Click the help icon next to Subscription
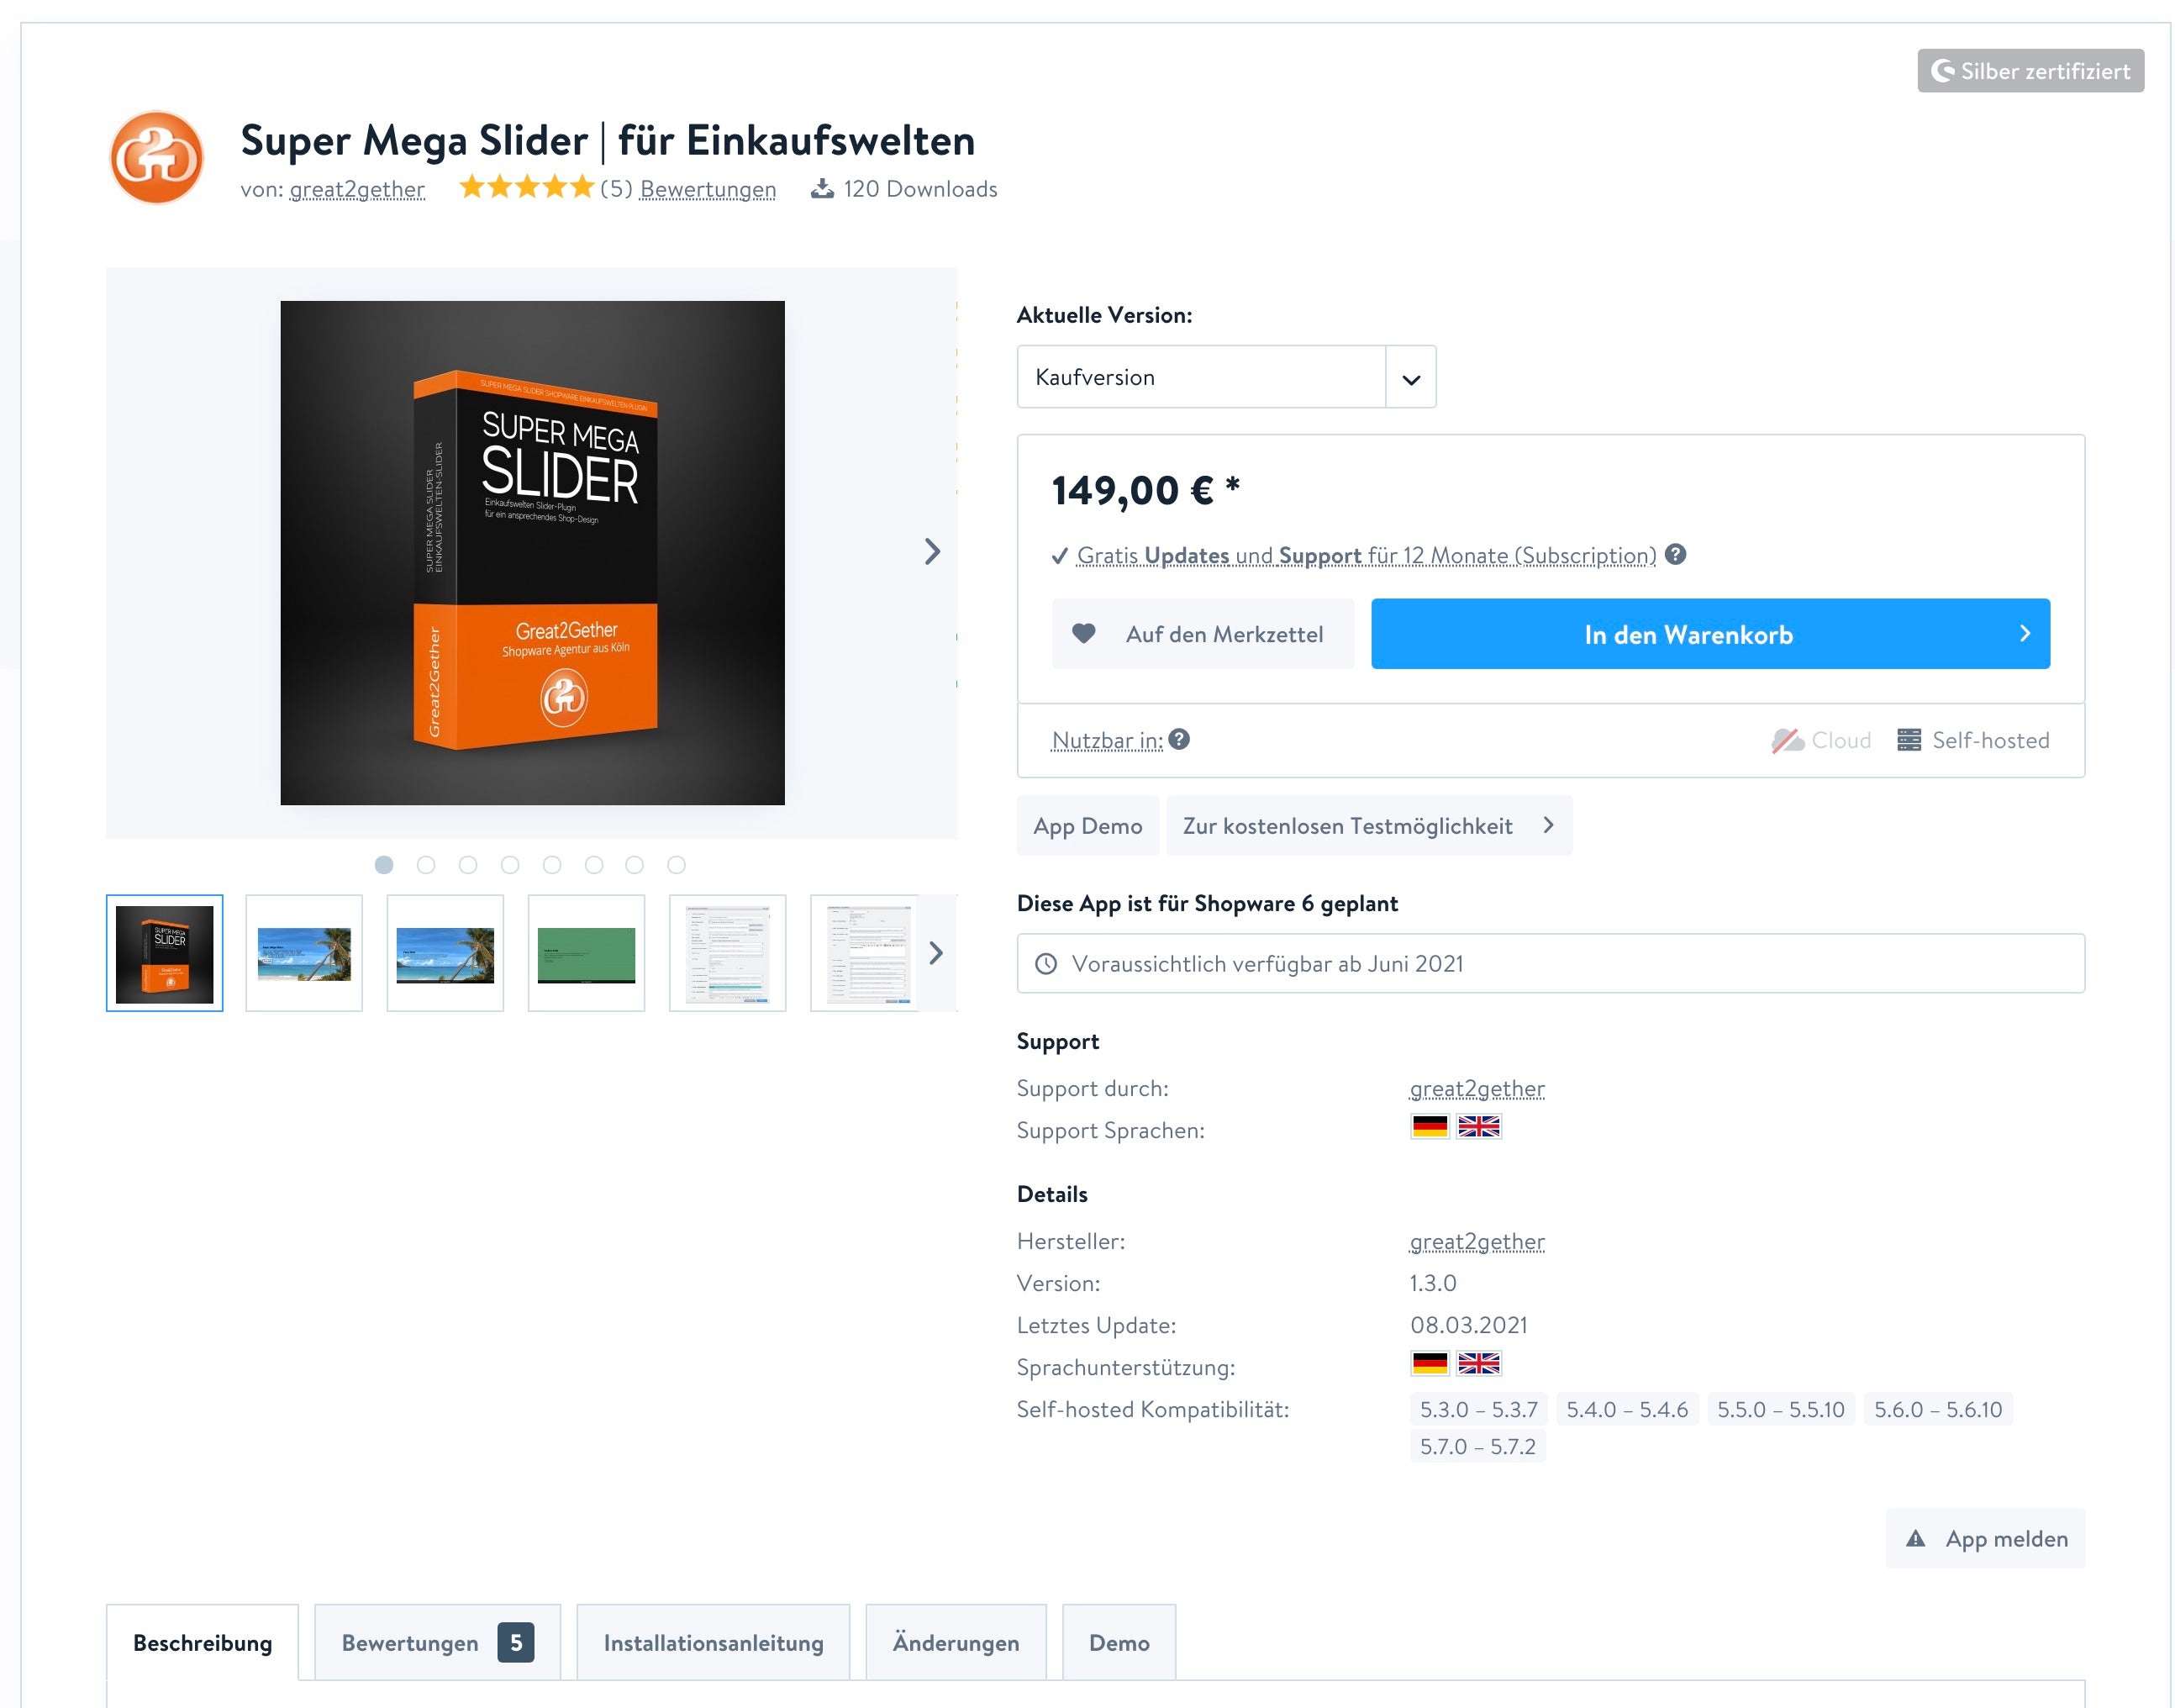This screenshot has height=1708, width=2175. pyautogui.click(x=1676, y=554)
